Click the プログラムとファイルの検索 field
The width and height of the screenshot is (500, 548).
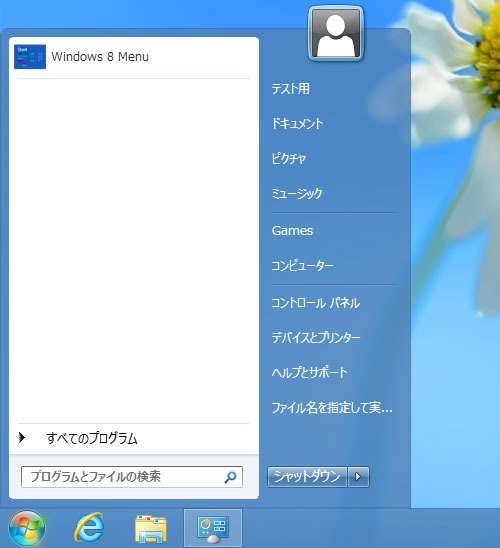(x=132, y=477)
